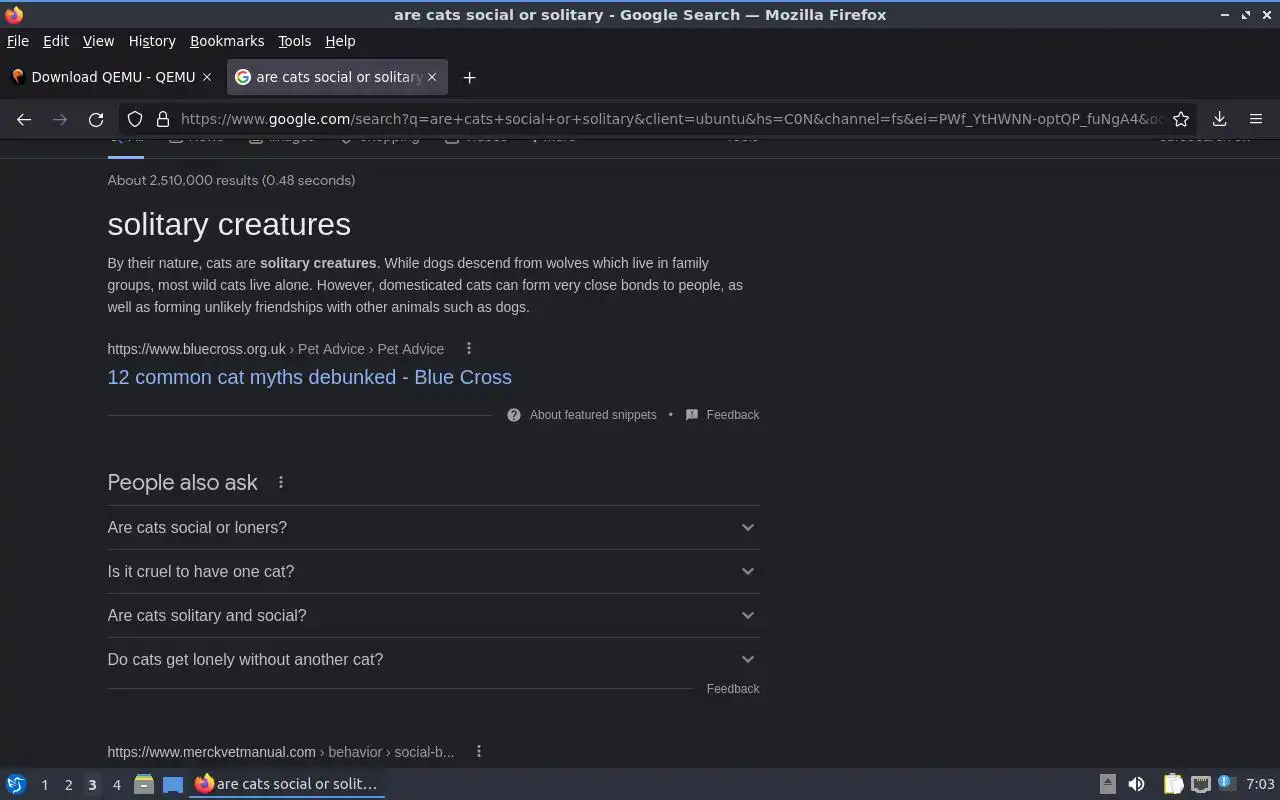Viewport: 1280px width, 800px height.
Task: Click the About featured snippets help icon
Action: [514, 415]
